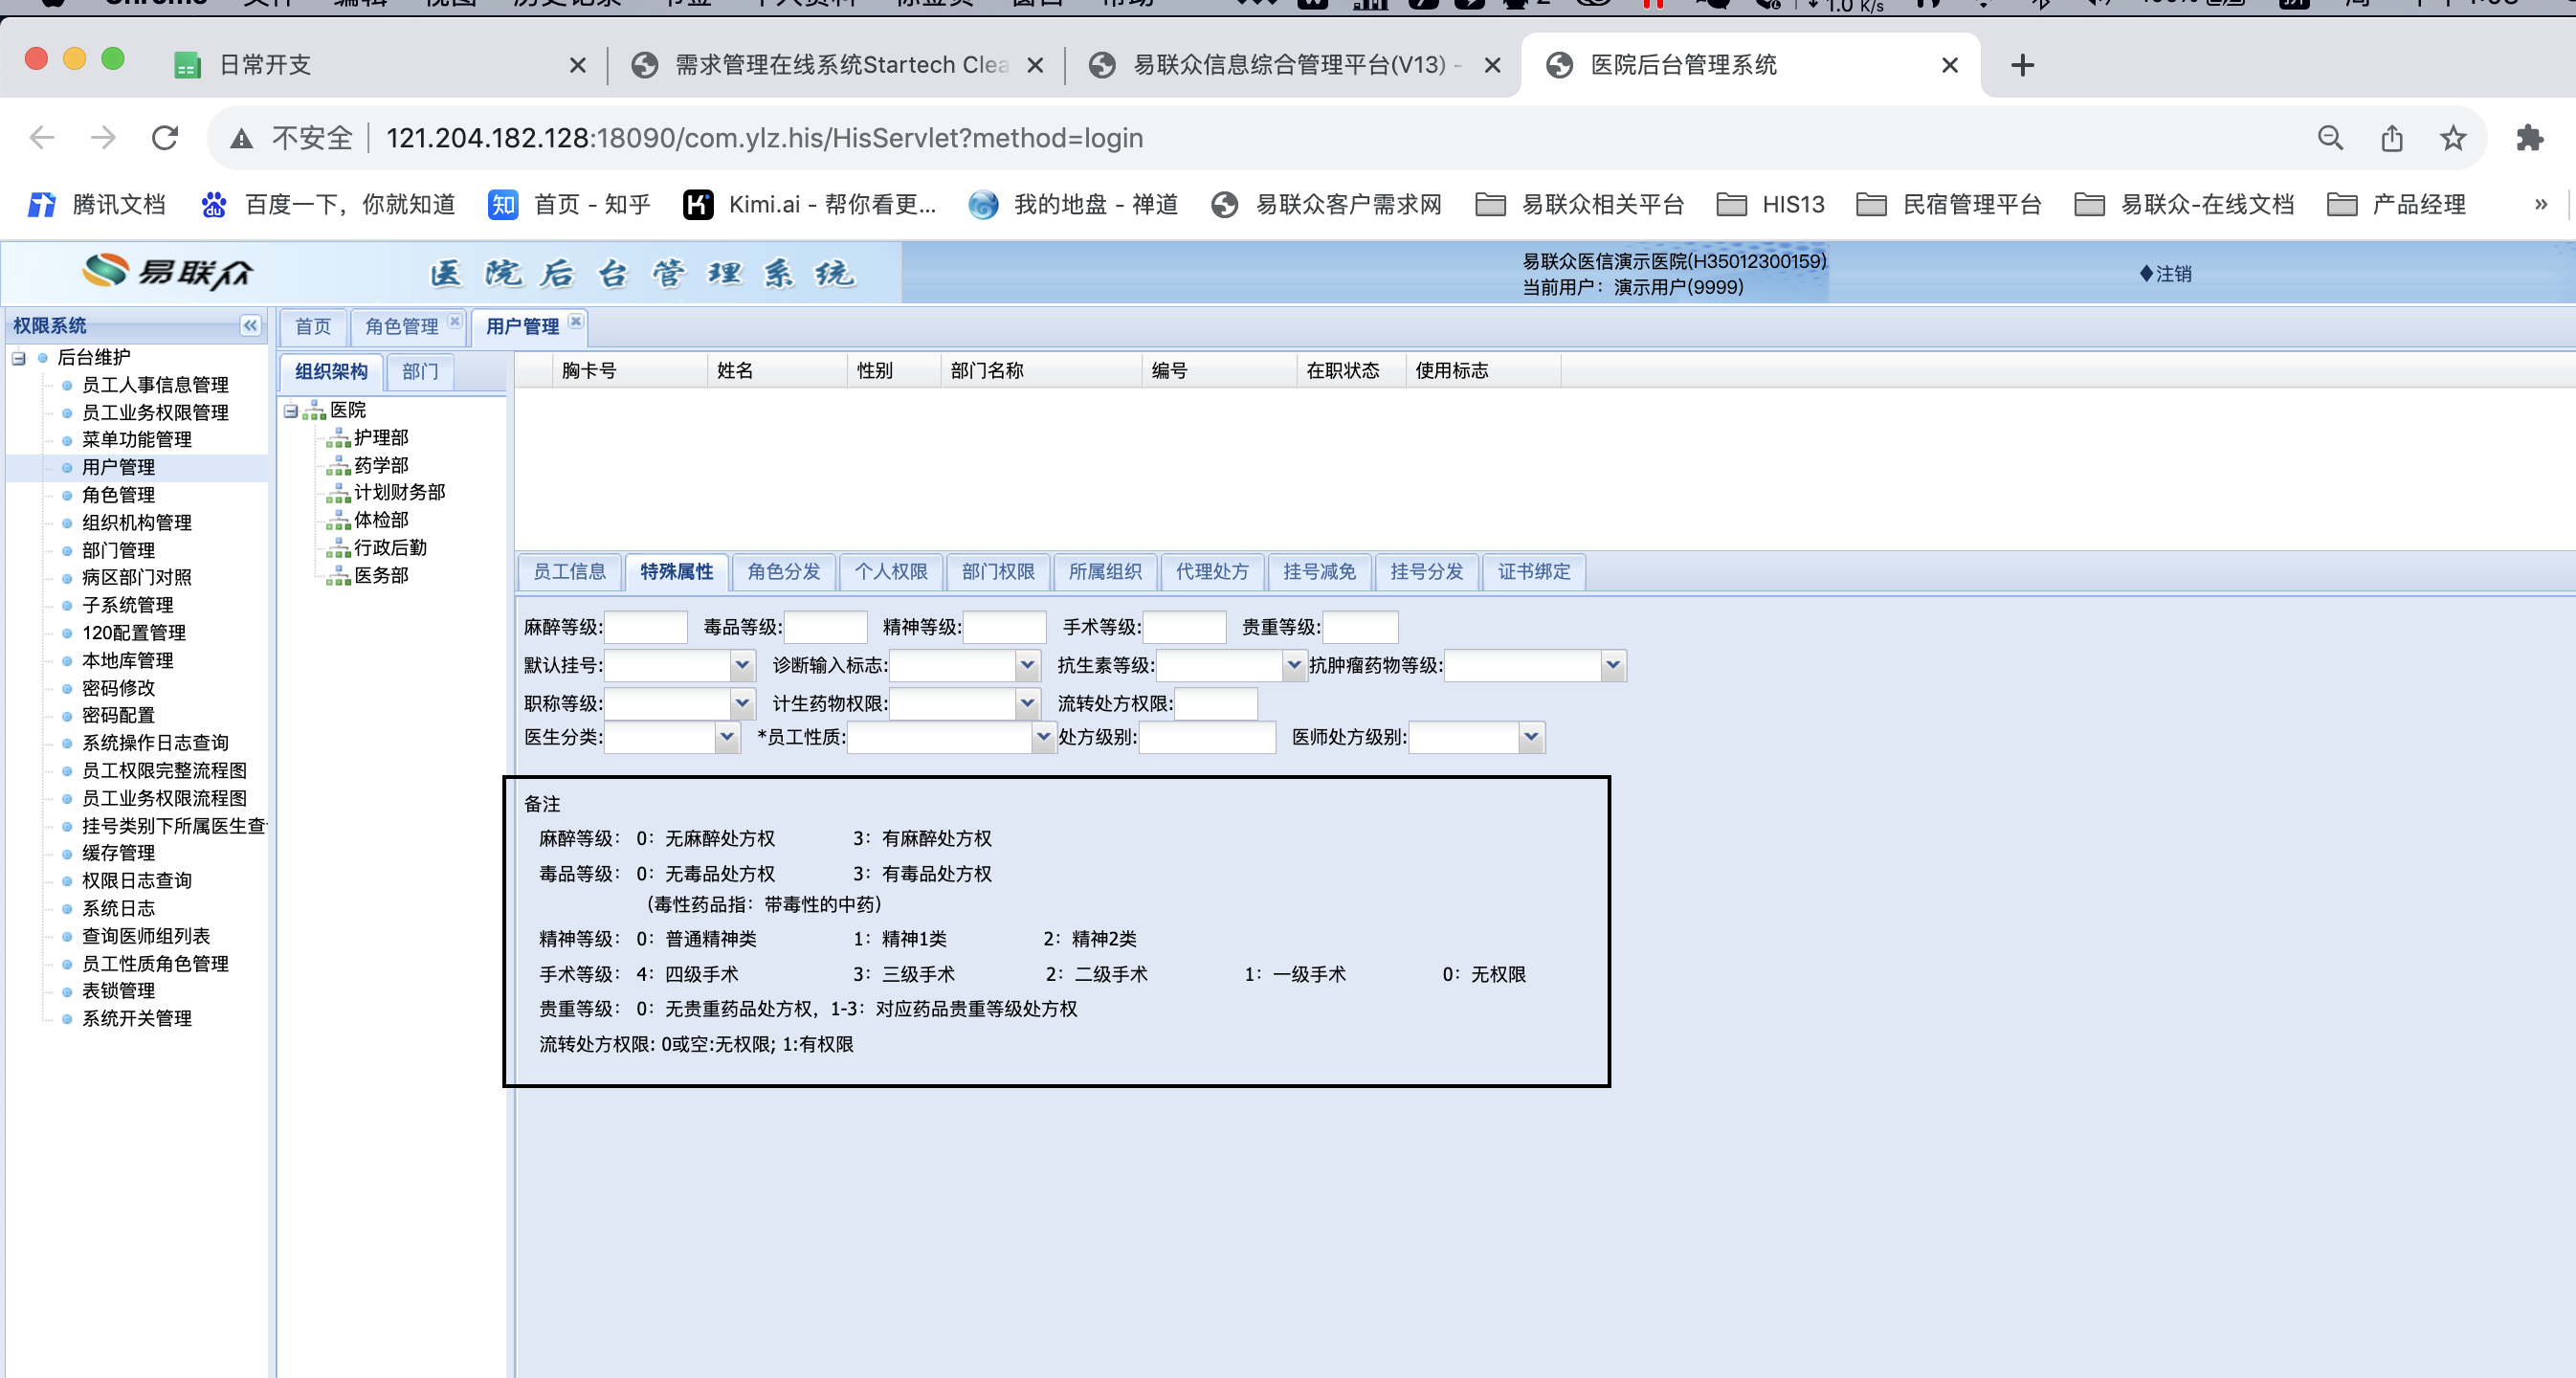This screenshot has height=1378, width=2576.
Task: Click the 麻醉等级 input field
Action: click(x=646, y=627)
